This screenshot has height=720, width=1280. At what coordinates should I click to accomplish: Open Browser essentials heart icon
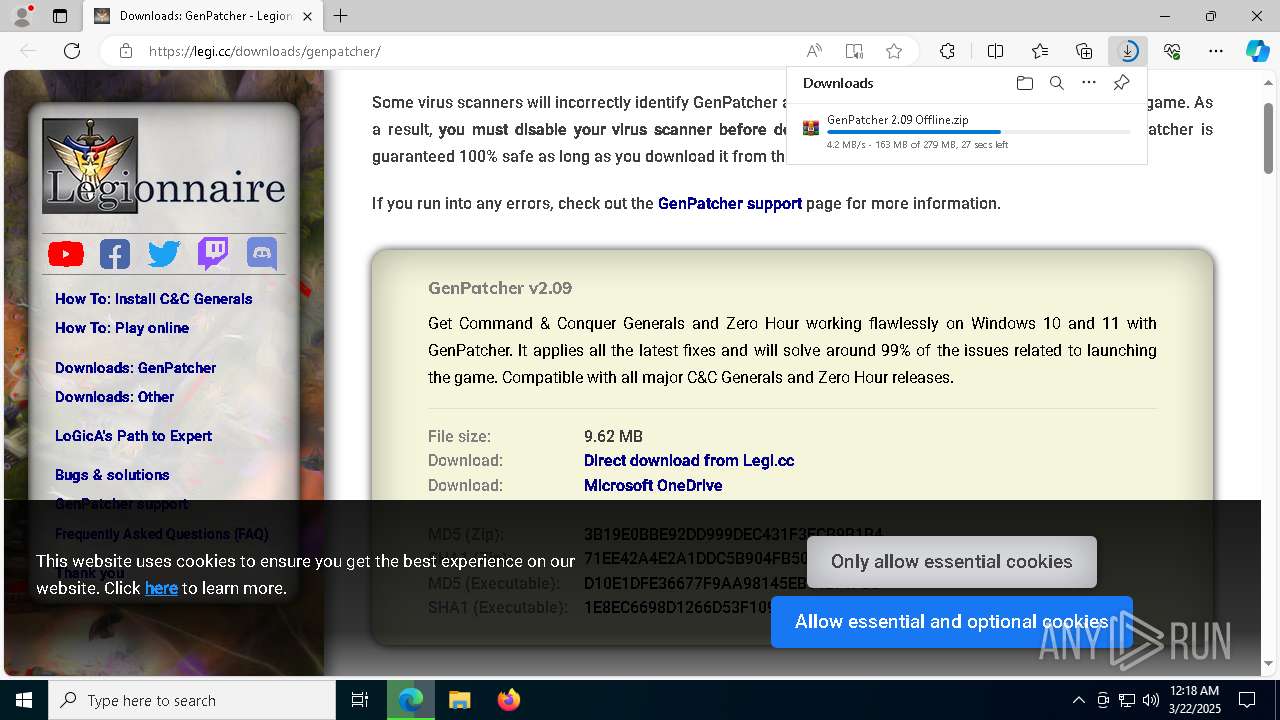coord(1172,51)
